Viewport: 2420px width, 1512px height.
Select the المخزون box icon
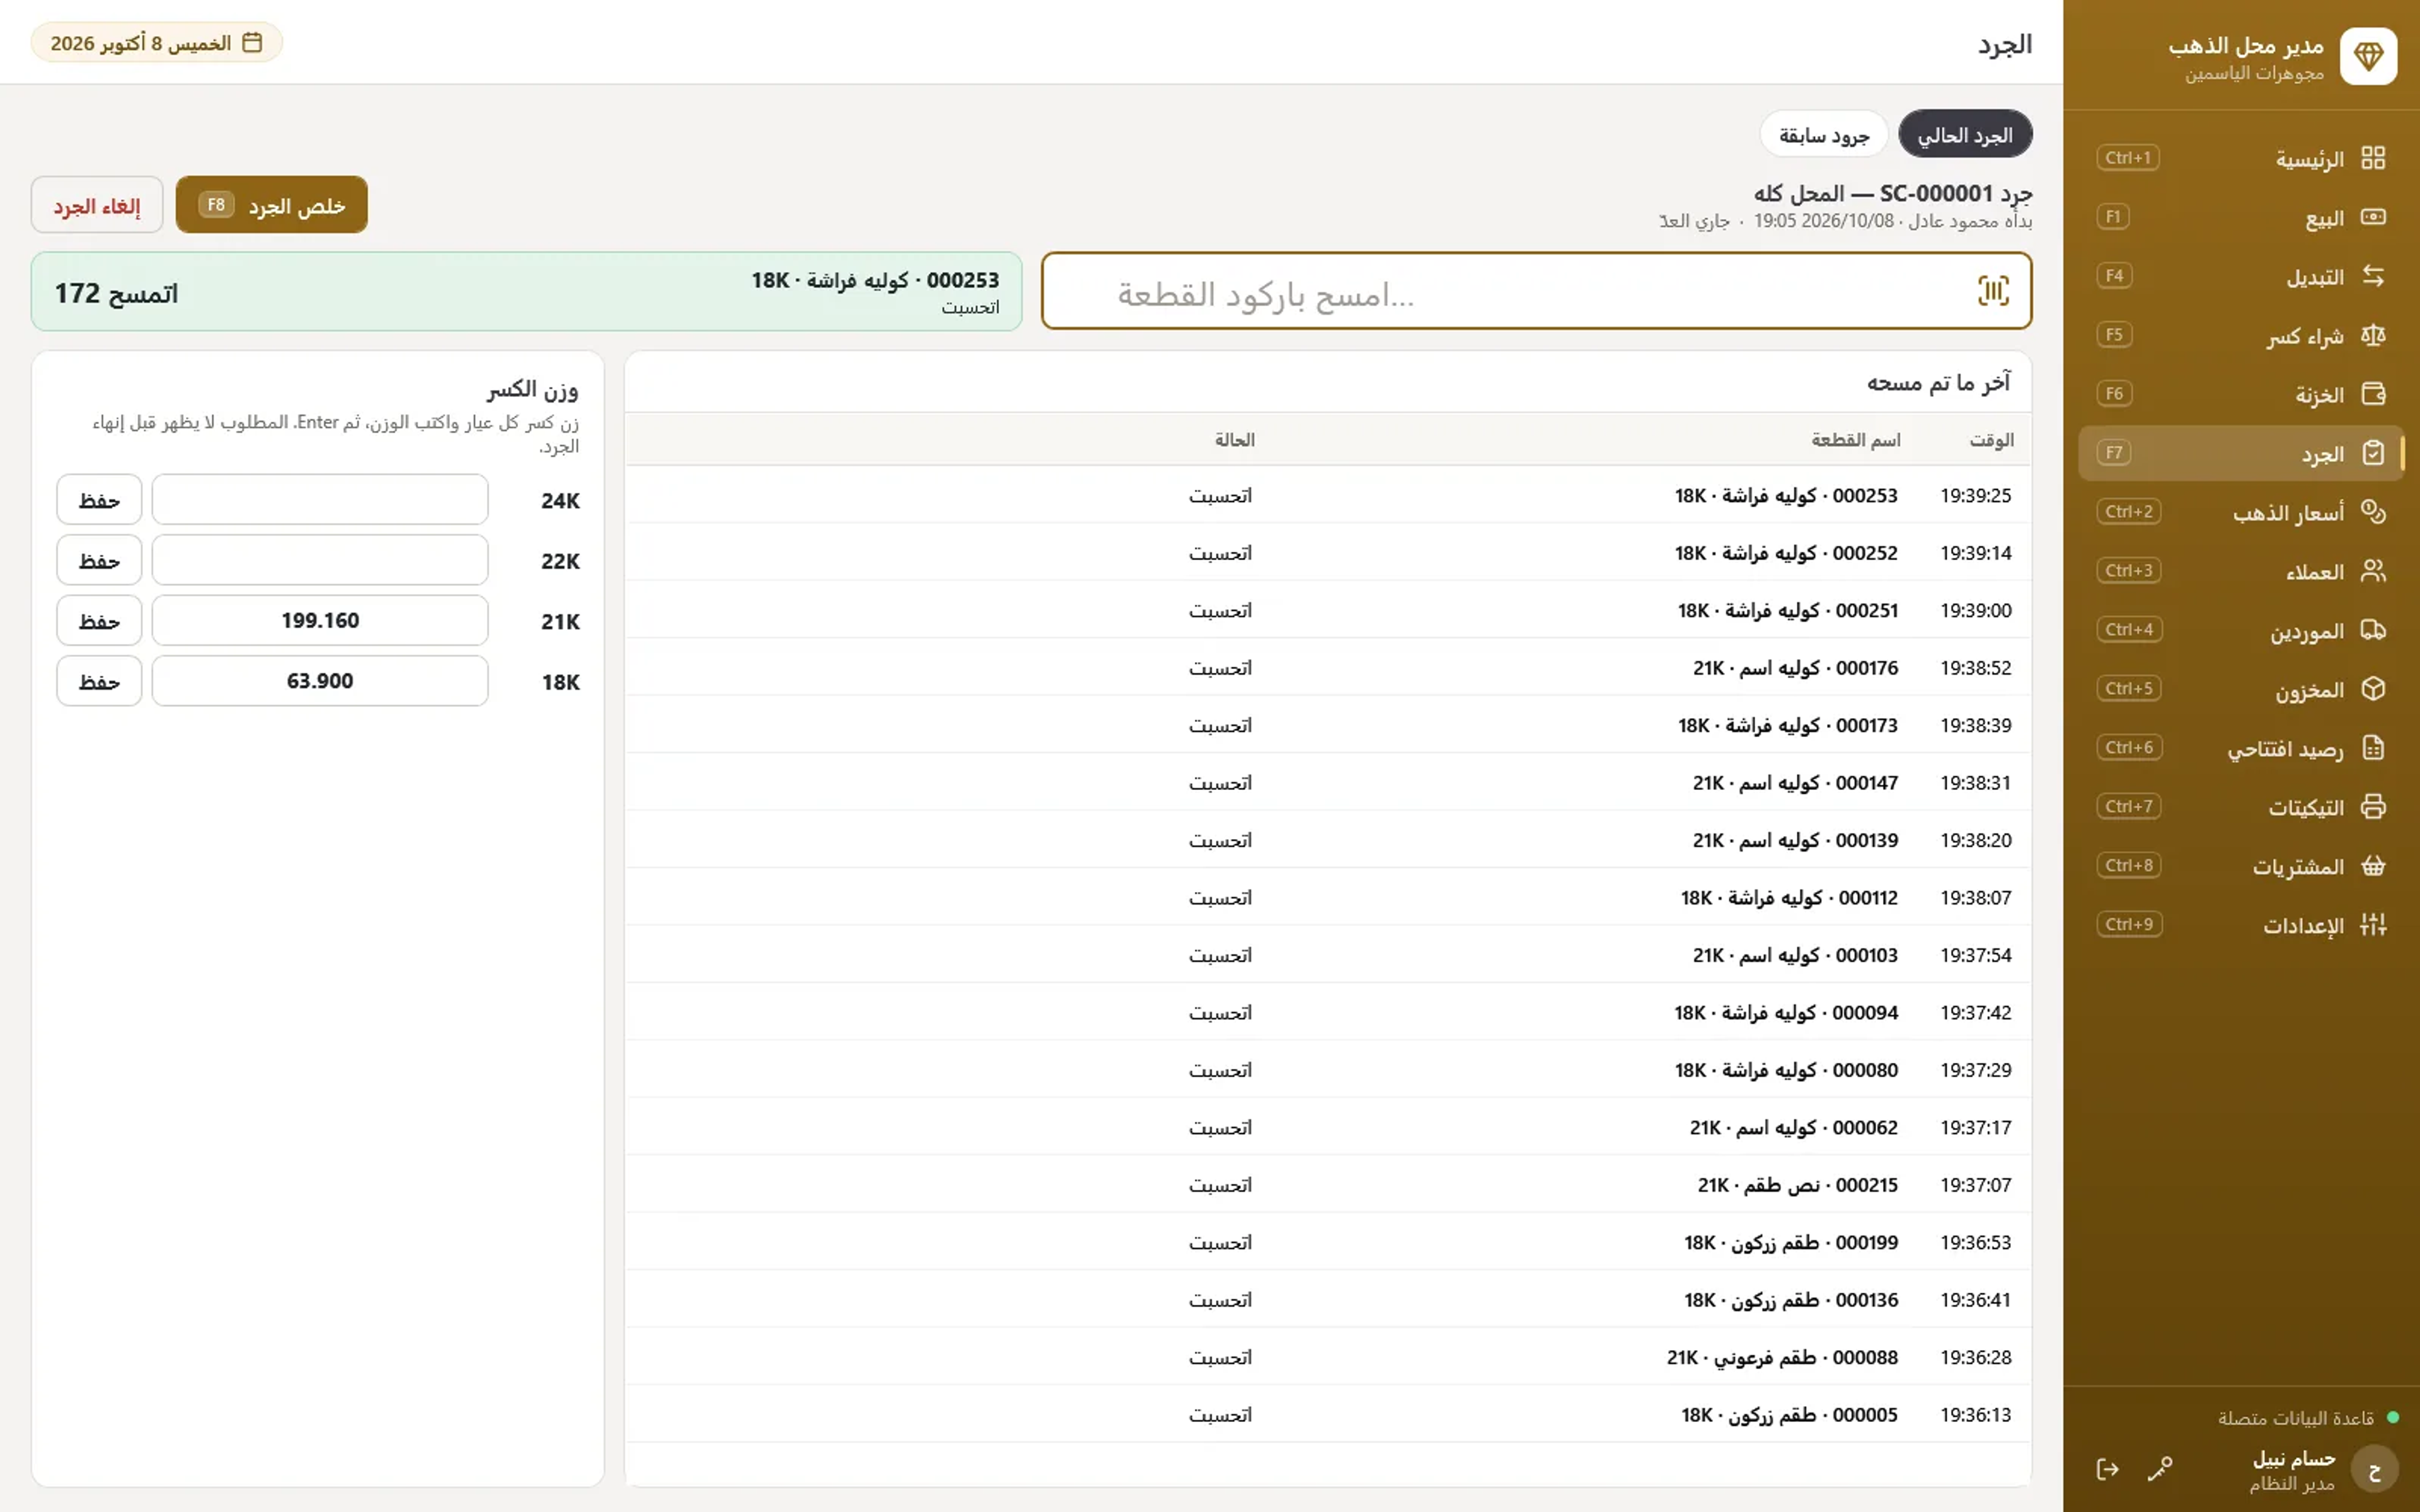click(2372, 689)
